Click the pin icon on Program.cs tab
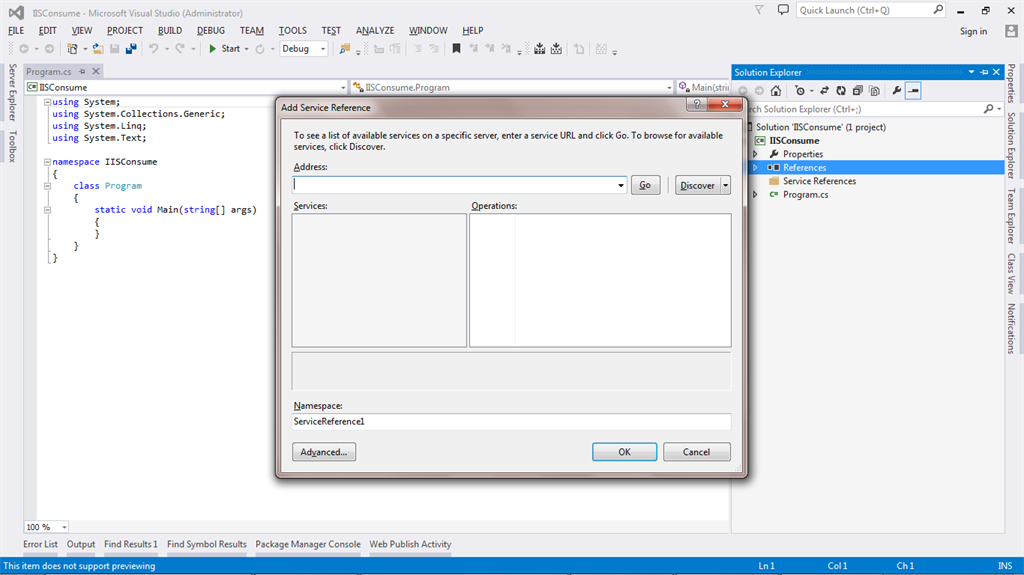 82,71
